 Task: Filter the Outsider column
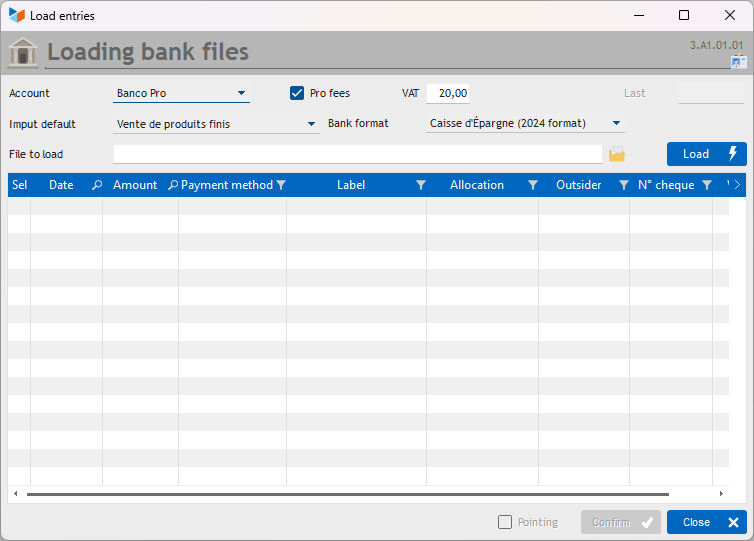click(x=624, y=185)
